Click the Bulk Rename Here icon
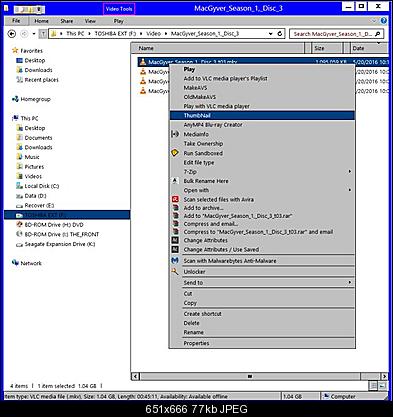Screen dimensions: 393x417 (x=175, y=181)
